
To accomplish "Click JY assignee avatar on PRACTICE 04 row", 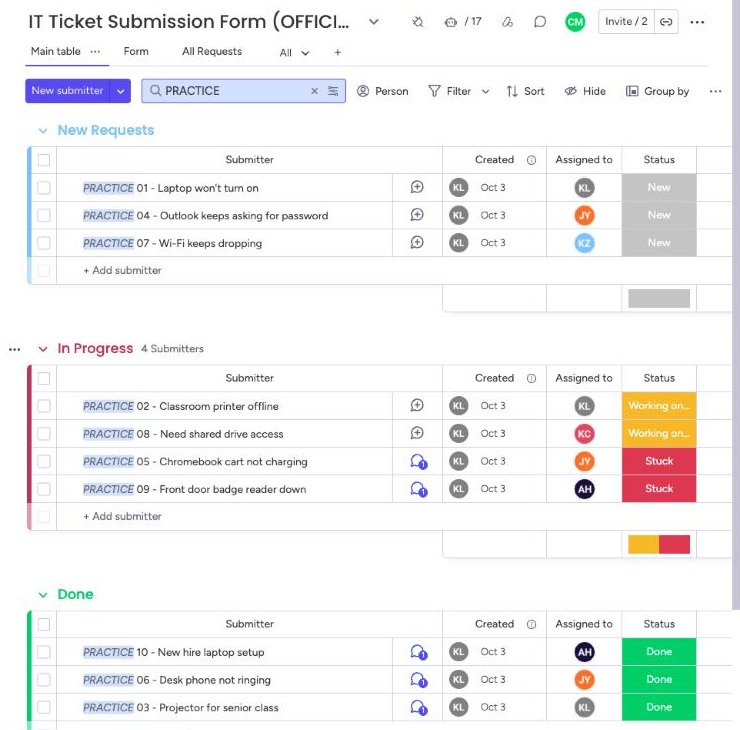I will point(584,216).
